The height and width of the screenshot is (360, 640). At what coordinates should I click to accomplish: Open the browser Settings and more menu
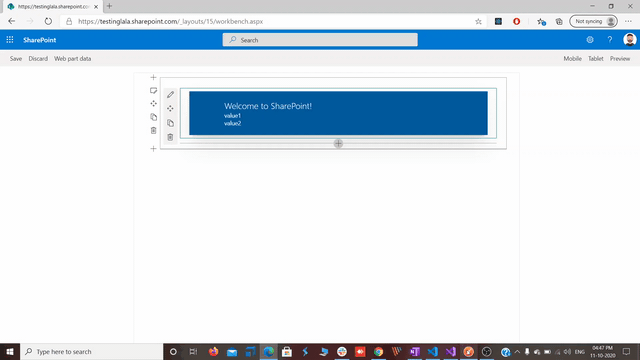[628, 21]
